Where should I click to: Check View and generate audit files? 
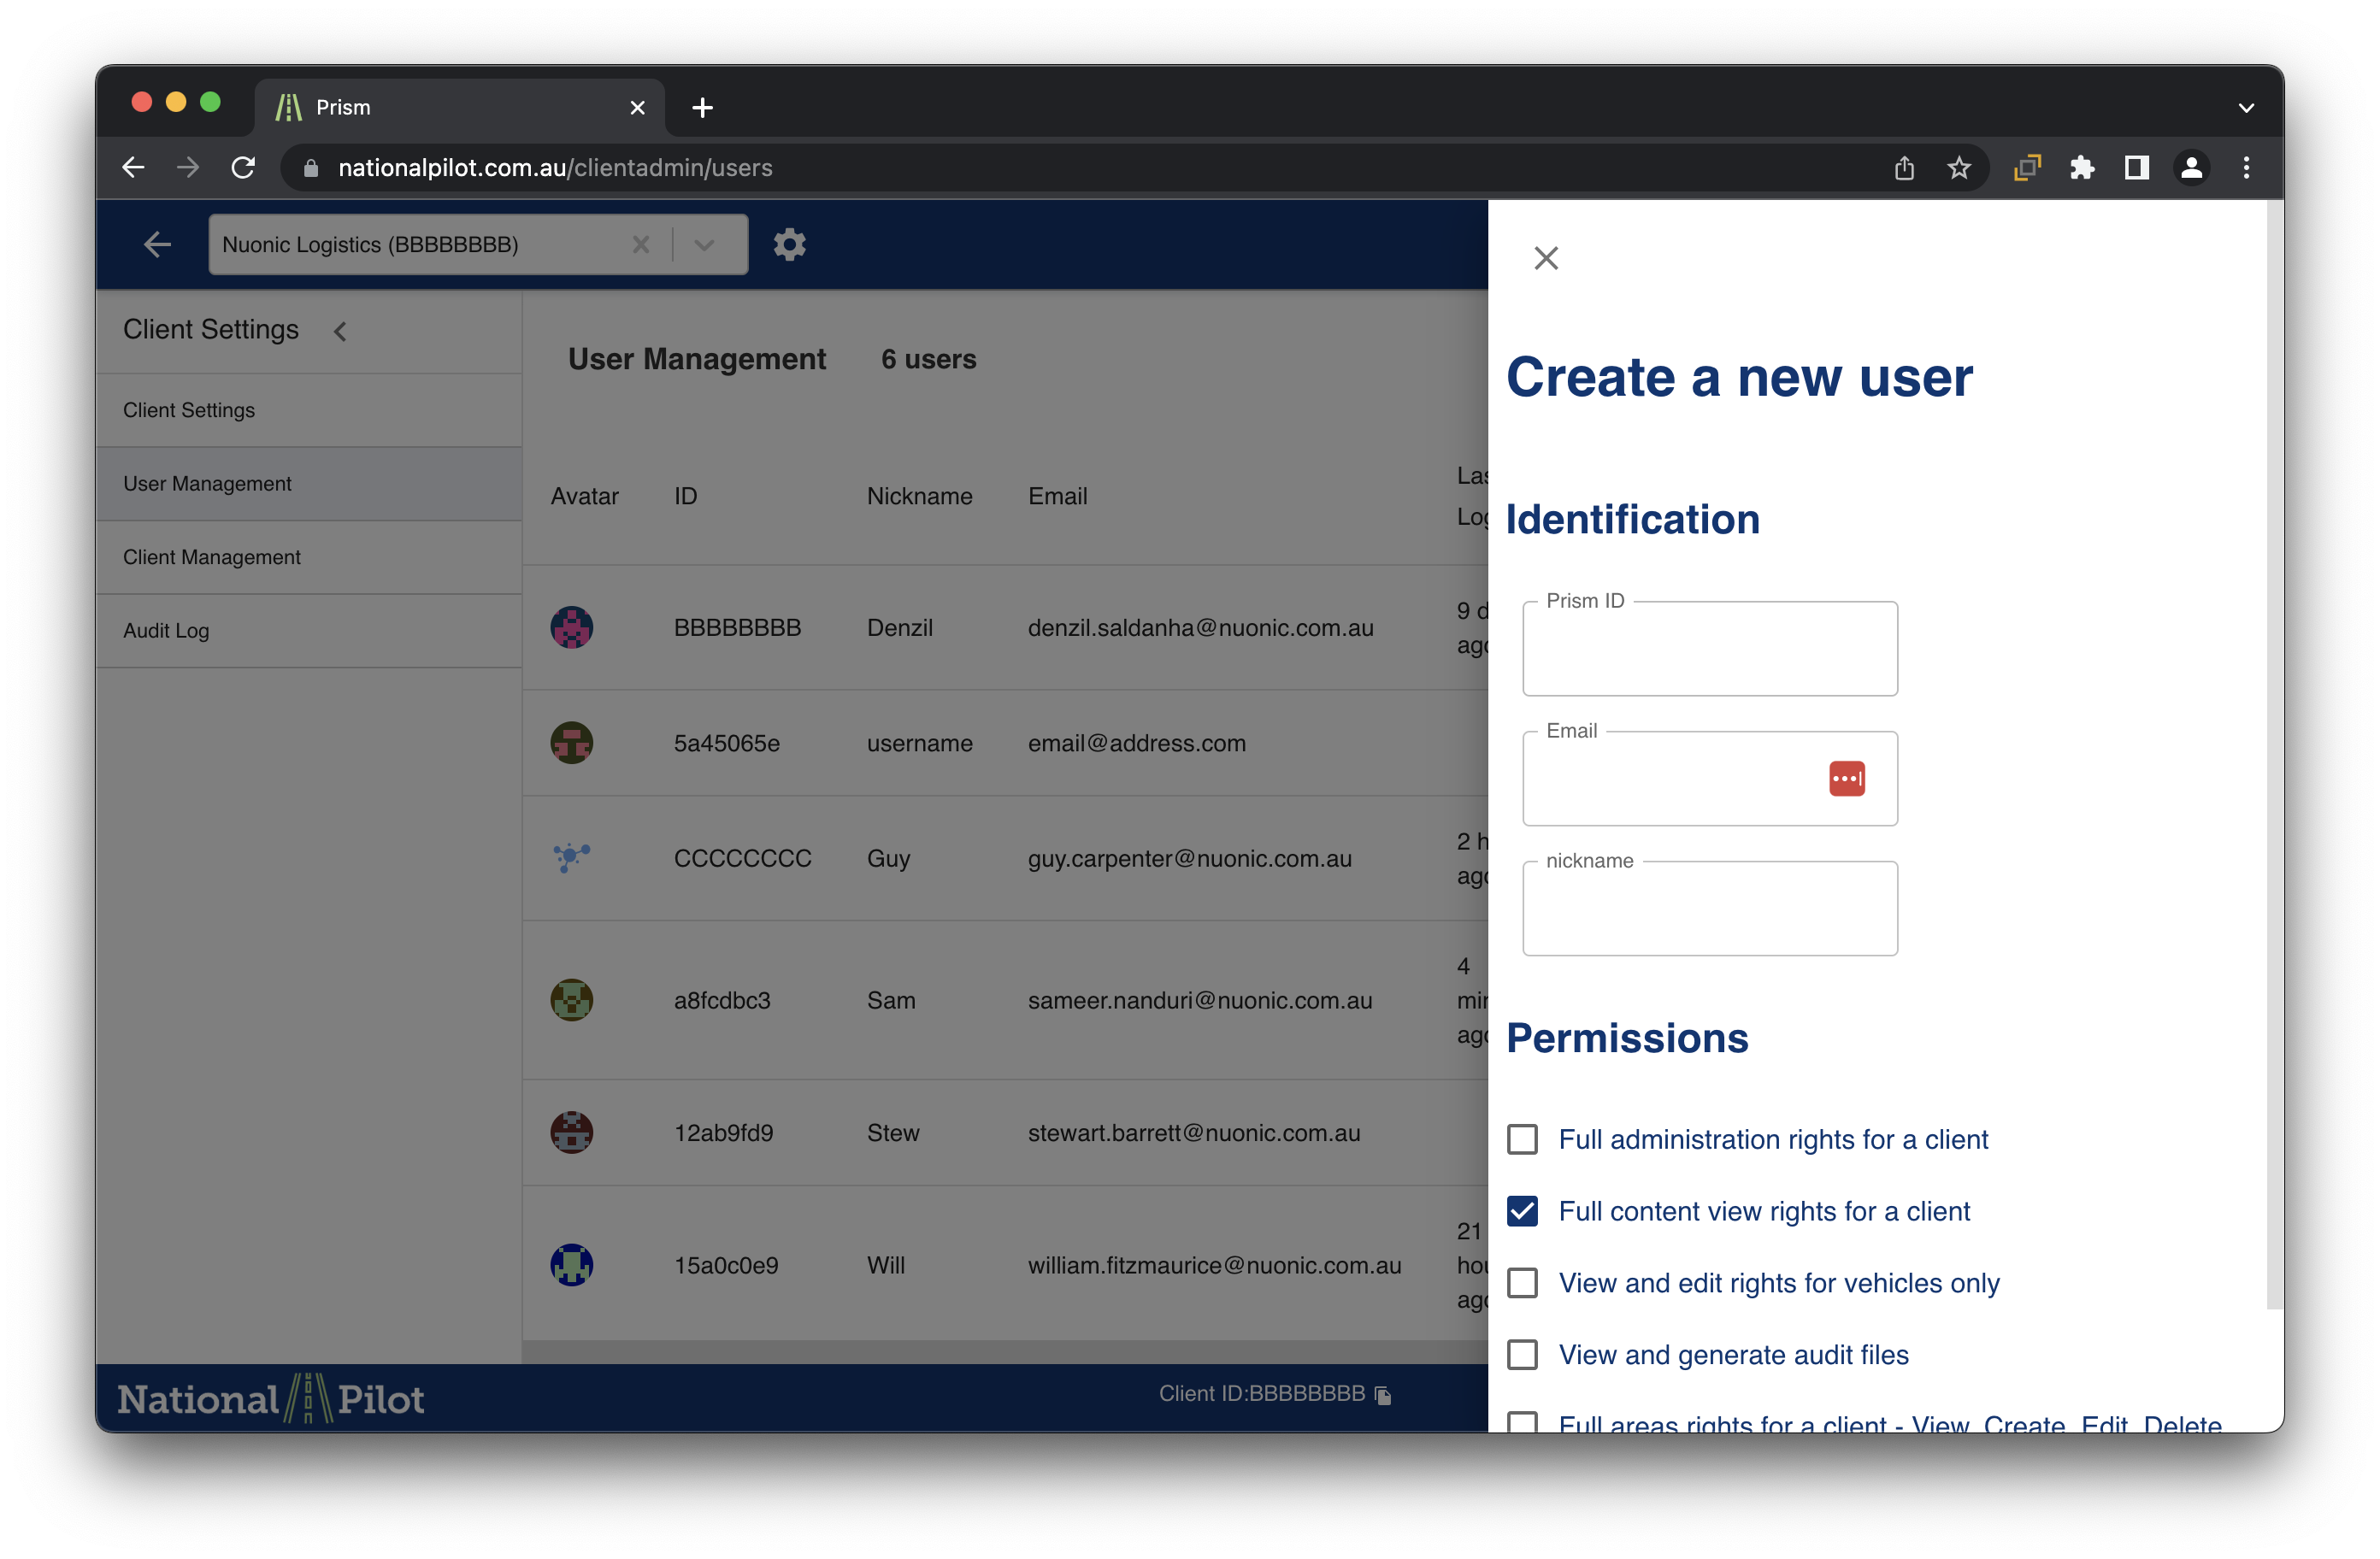point(1522,1354)
